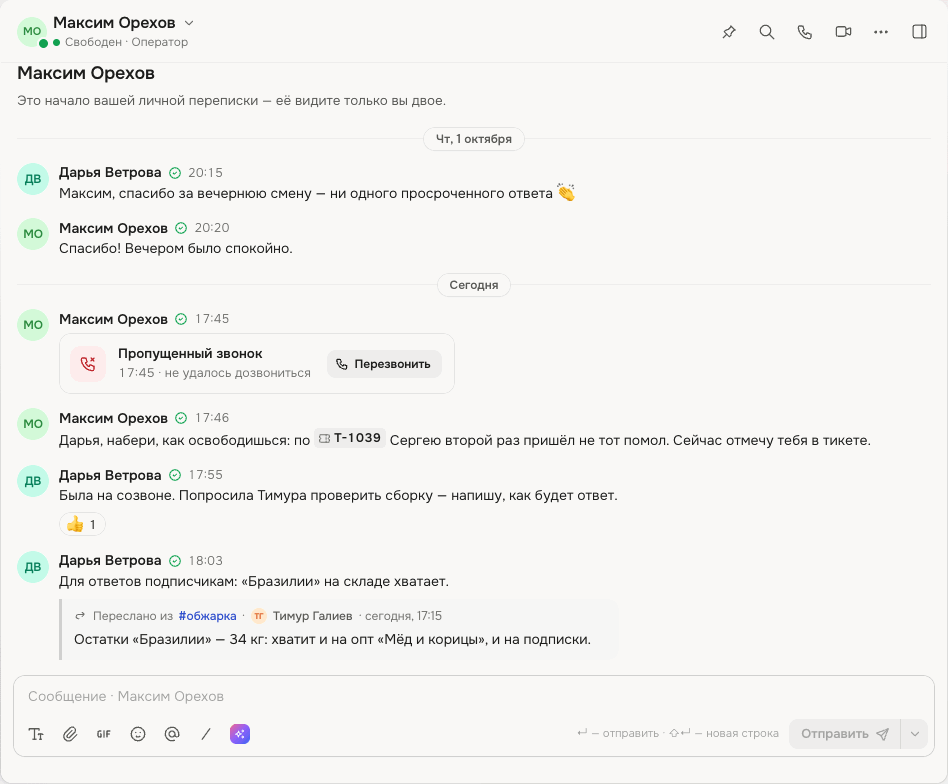The image size is (948, 784).
Task: Click the ДВ avatar at 20:15
Action: (x=33, y=179)
